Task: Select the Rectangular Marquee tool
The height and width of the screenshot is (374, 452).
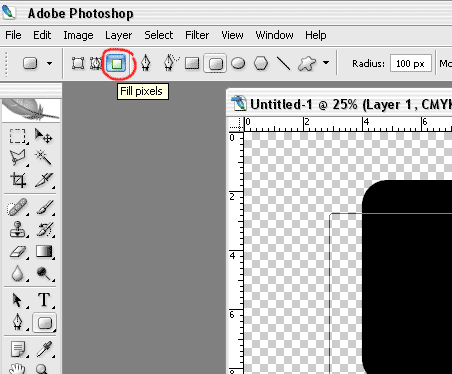Action: (x=17, y=136)
